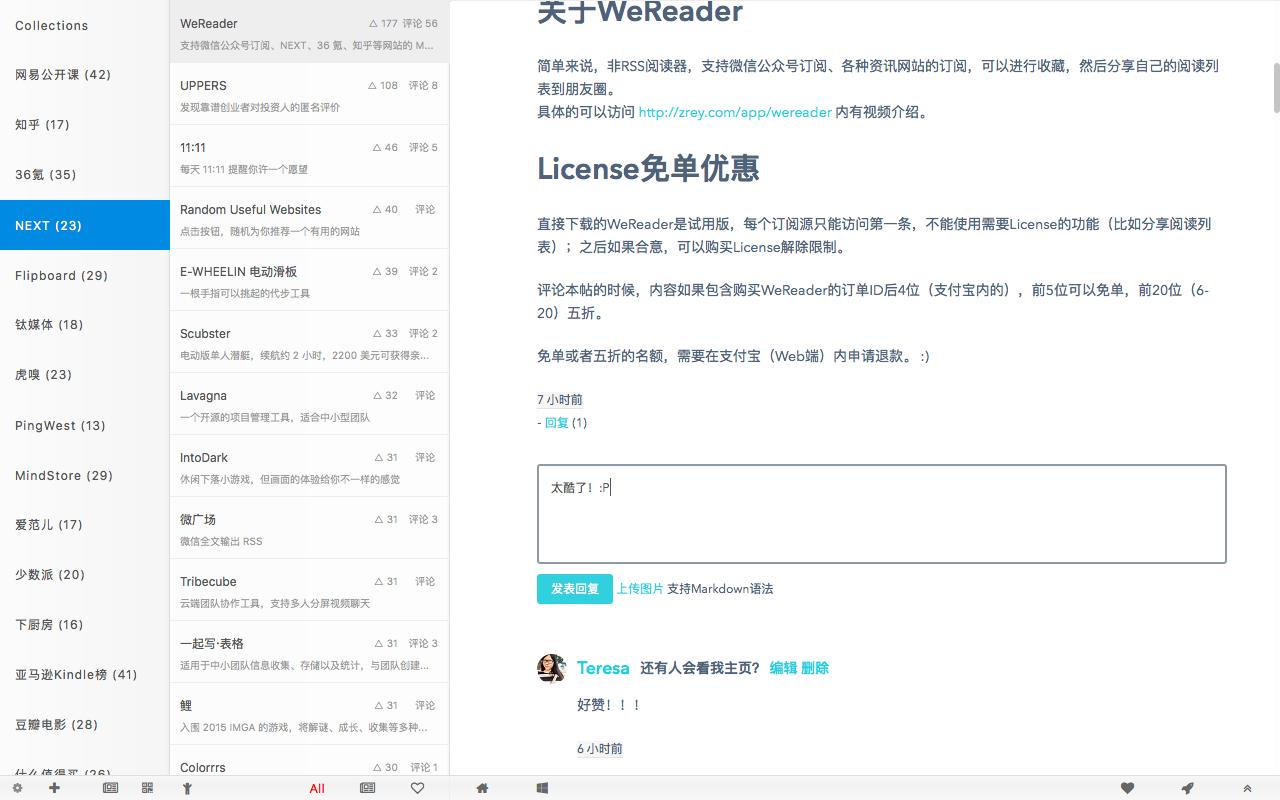Open the 少数派 (20) collection
Image resolution: width=1280 pixels, height=800 pixels.
click(85, 575)
